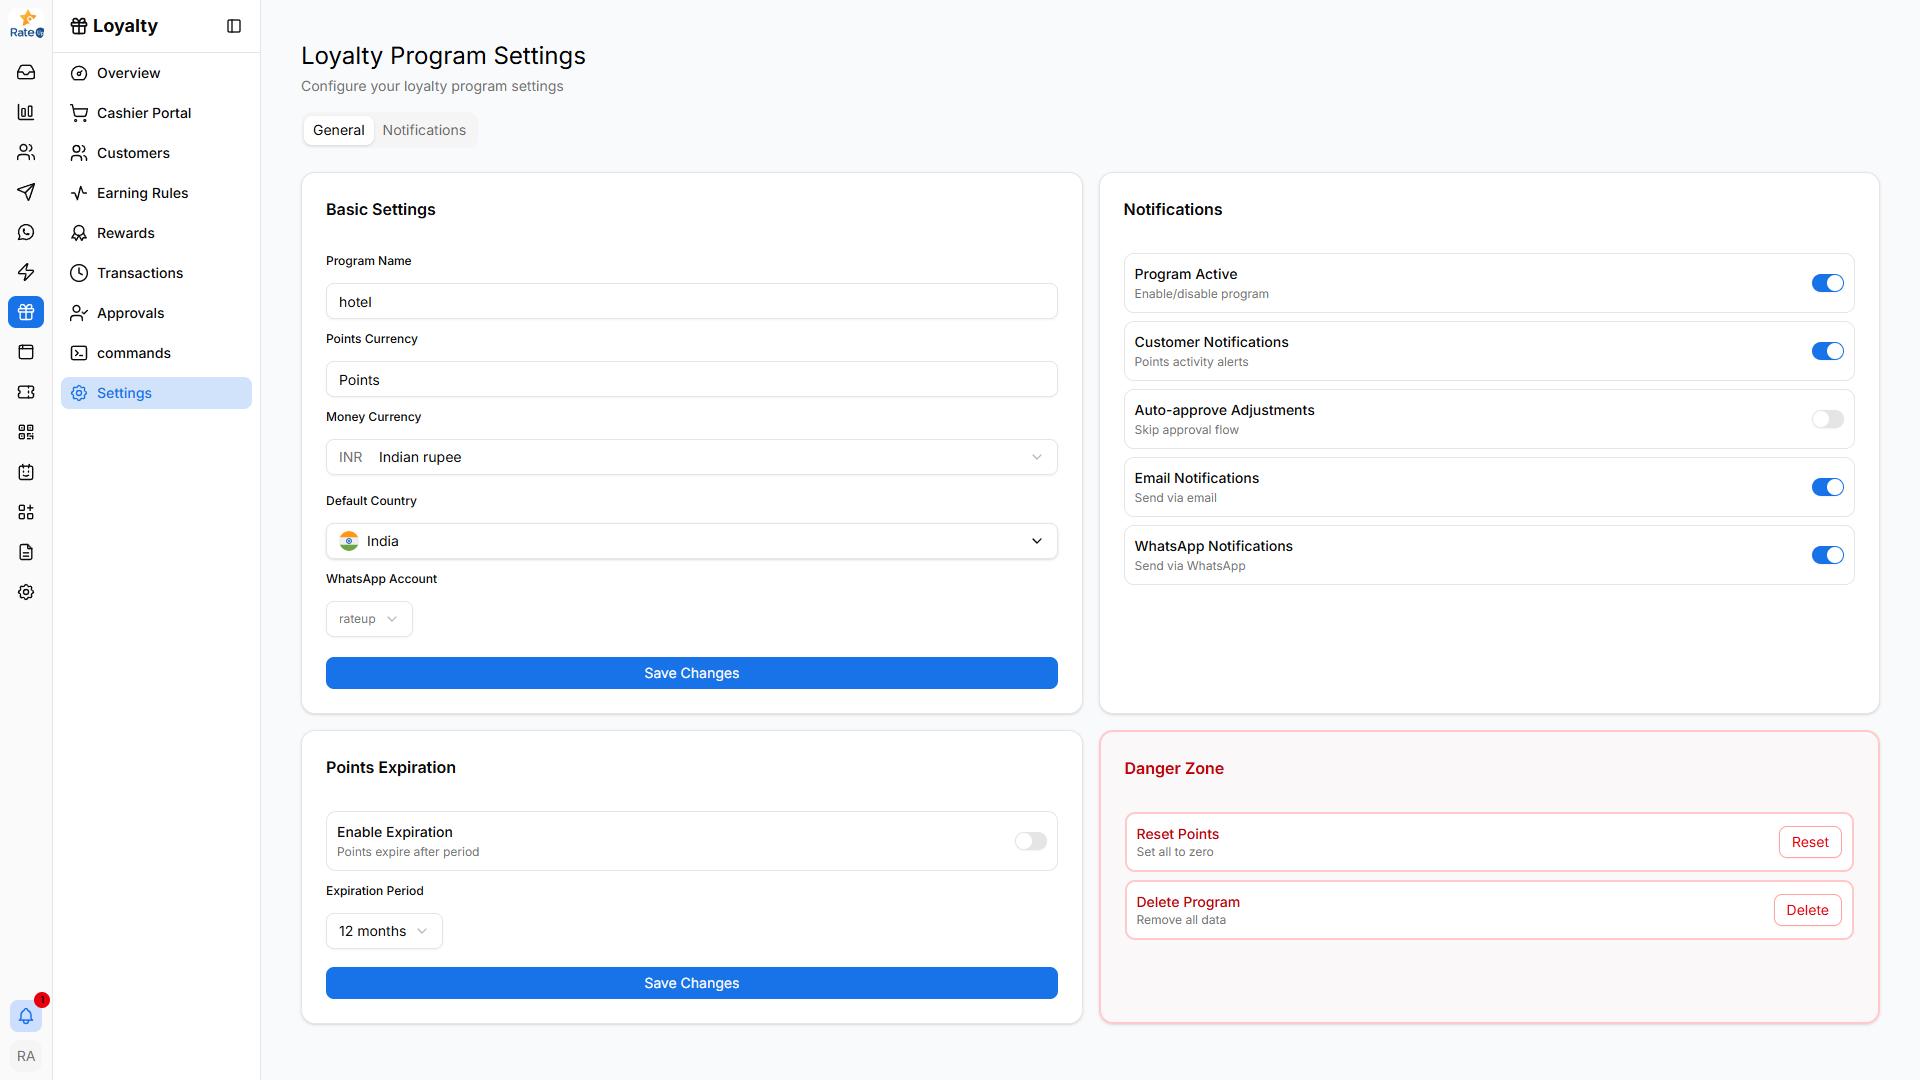Click the QR code icon in the rail
The image size is (1920, 1080).
click(x=26, y=432)
